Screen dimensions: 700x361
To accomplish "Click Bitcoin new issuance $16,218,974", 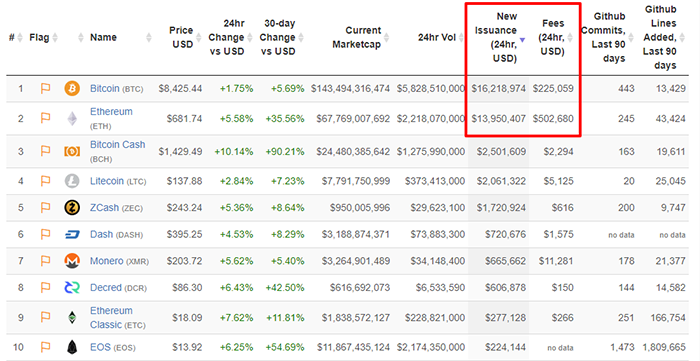I will click(x=499, y=88).
